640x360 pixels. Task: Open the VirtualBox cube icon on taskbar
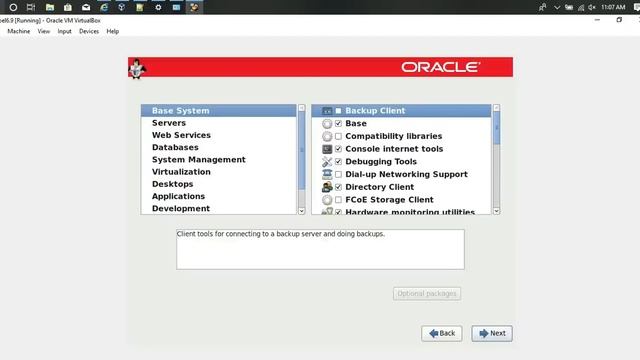tap(122, 7)
